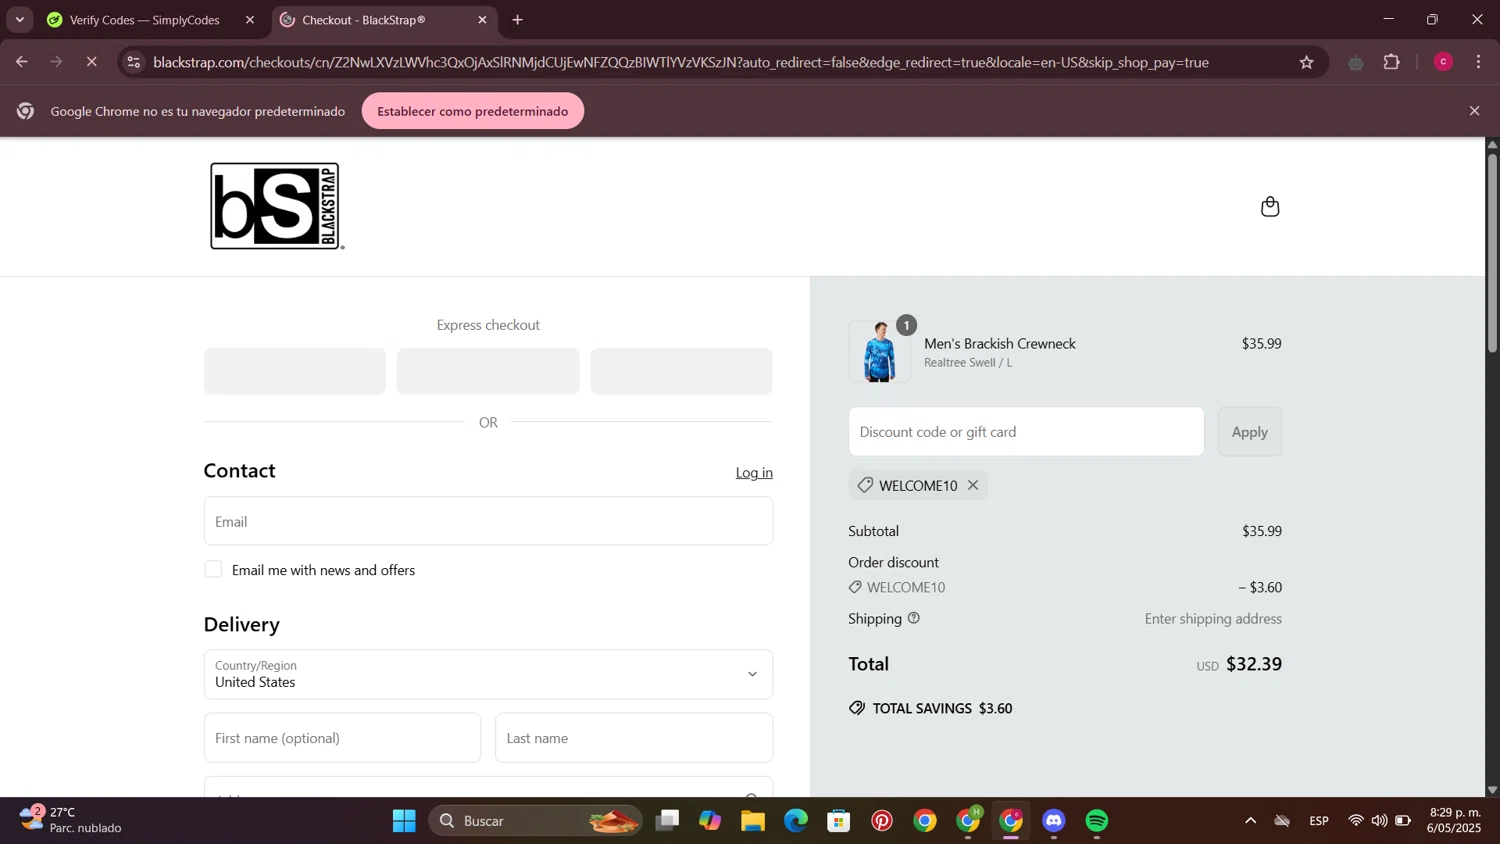Click the Men's Brackish Crewneck thumbnail

[x=880, y=352]
